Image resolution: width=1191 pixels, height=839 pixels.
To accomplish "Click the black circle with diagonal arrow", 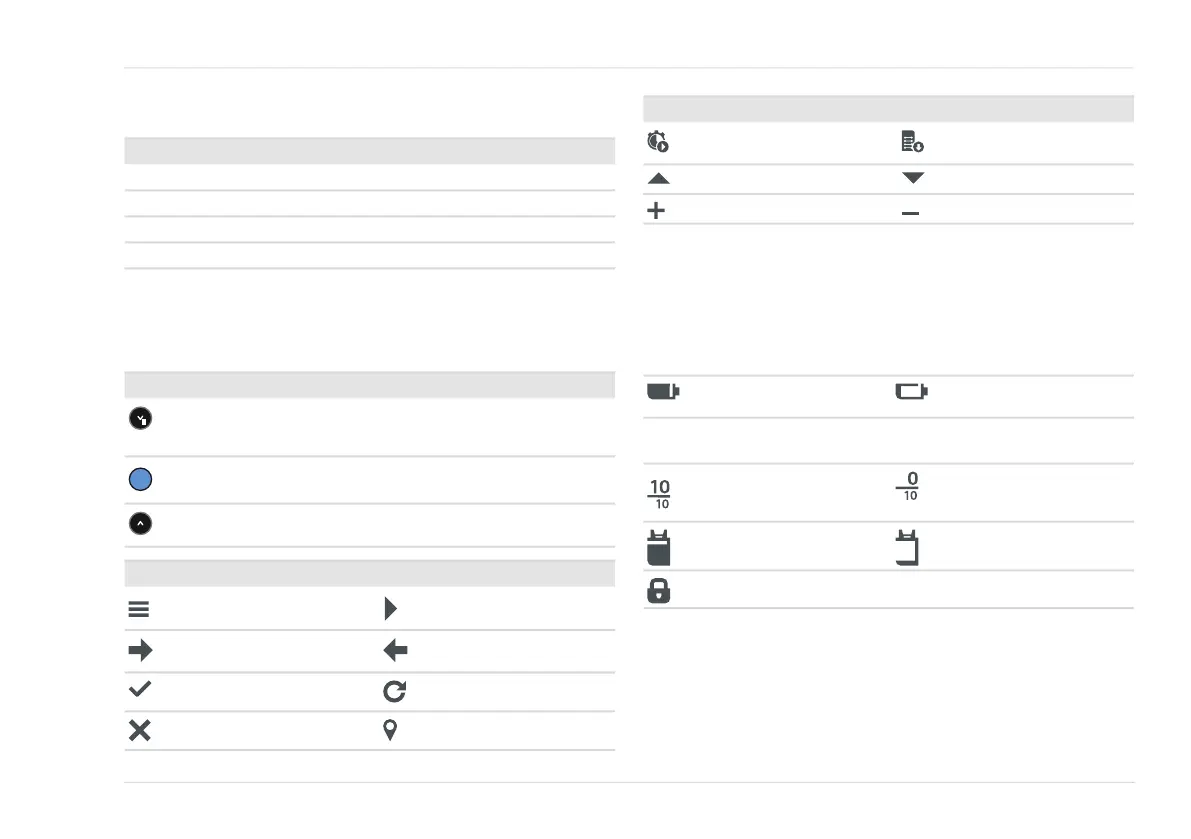I will (x=141, y=418).
